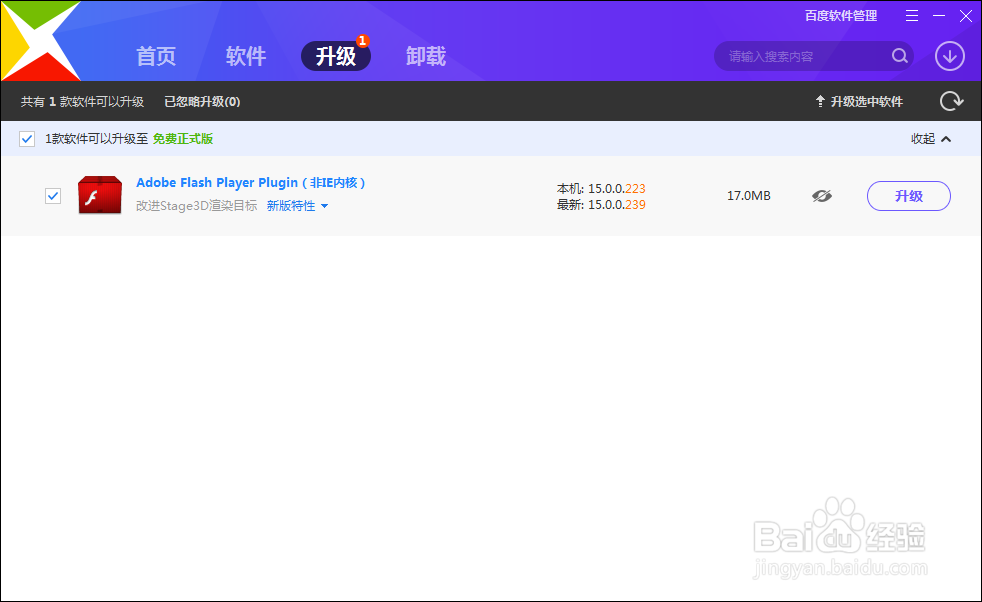Ignore Flash Player upgrade via eye icon
The height and width of the screenshot is (602, 982).
(x=822, y=196)
